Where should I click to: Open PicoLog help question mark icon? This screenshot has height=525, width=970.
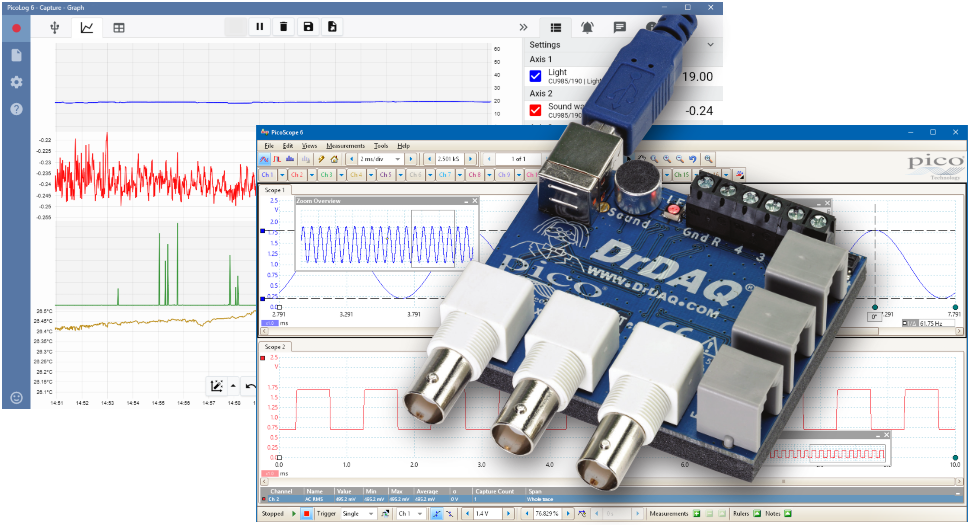[17, 109]
